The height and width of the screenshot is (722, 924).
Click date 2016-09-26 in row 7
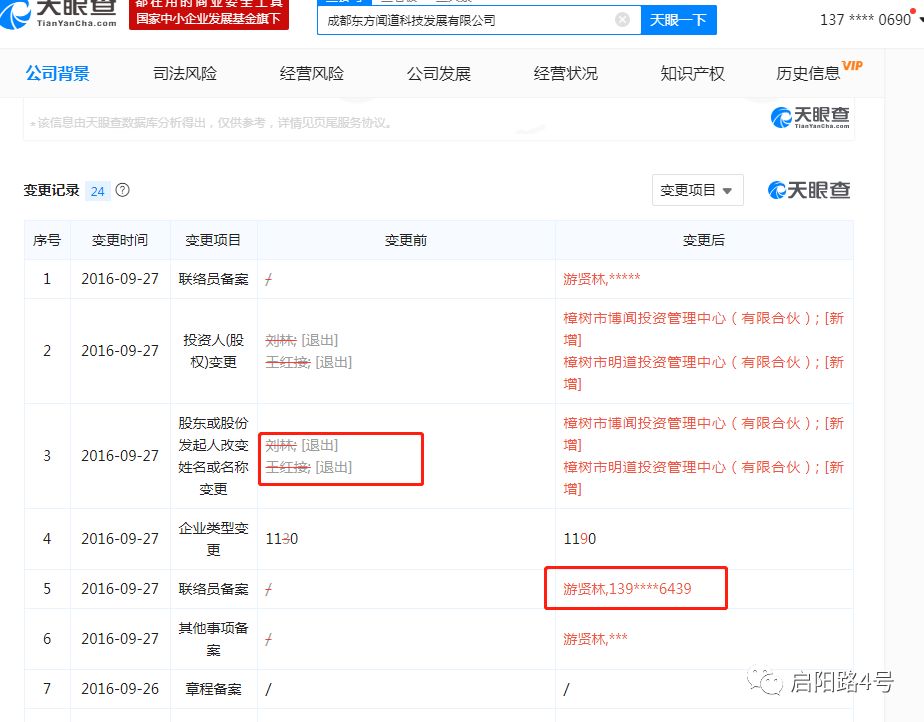120,689
